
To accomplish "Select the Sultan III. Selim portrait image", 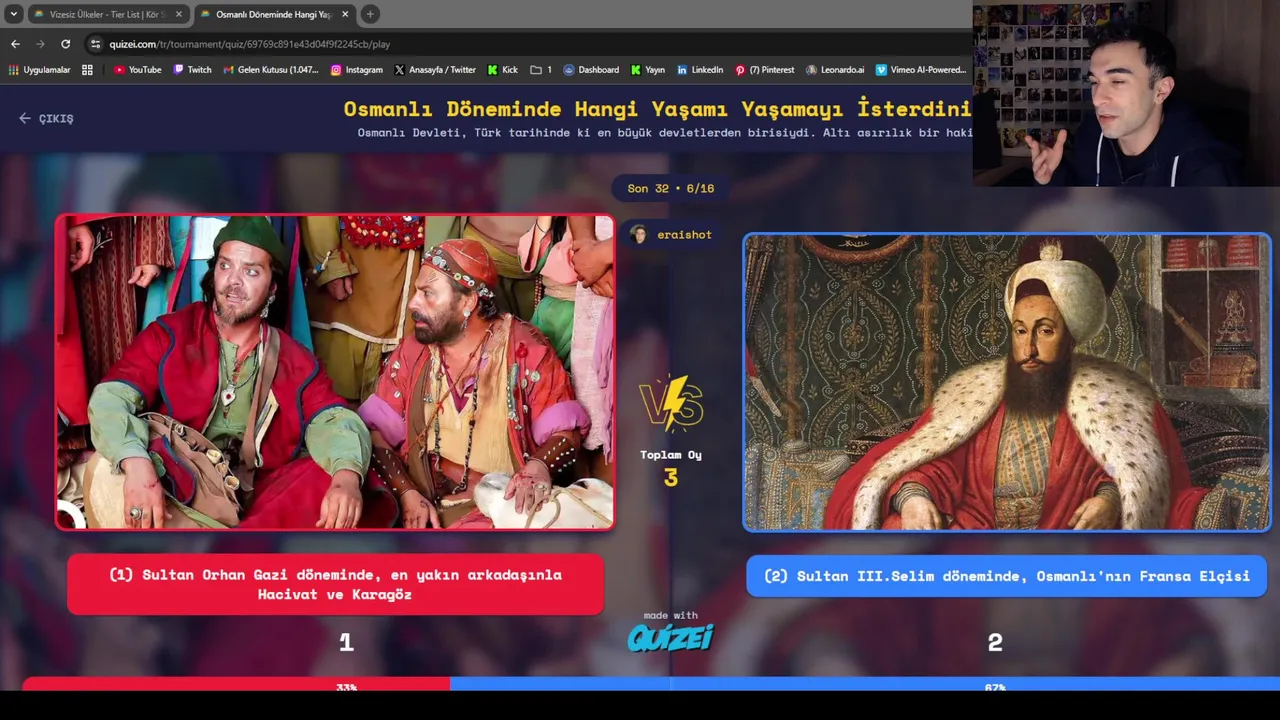I will pos(1007,382).
